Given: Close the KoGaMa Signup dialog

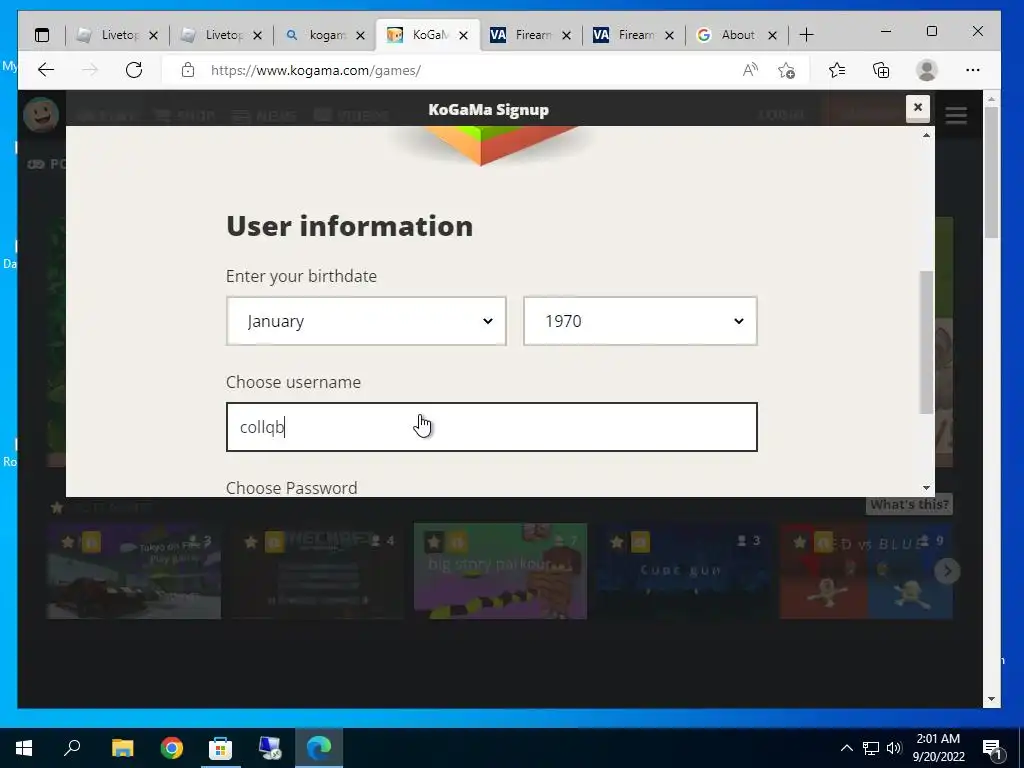Looking at the screenshot, I should pyautogui.click(x=918, y=108).
